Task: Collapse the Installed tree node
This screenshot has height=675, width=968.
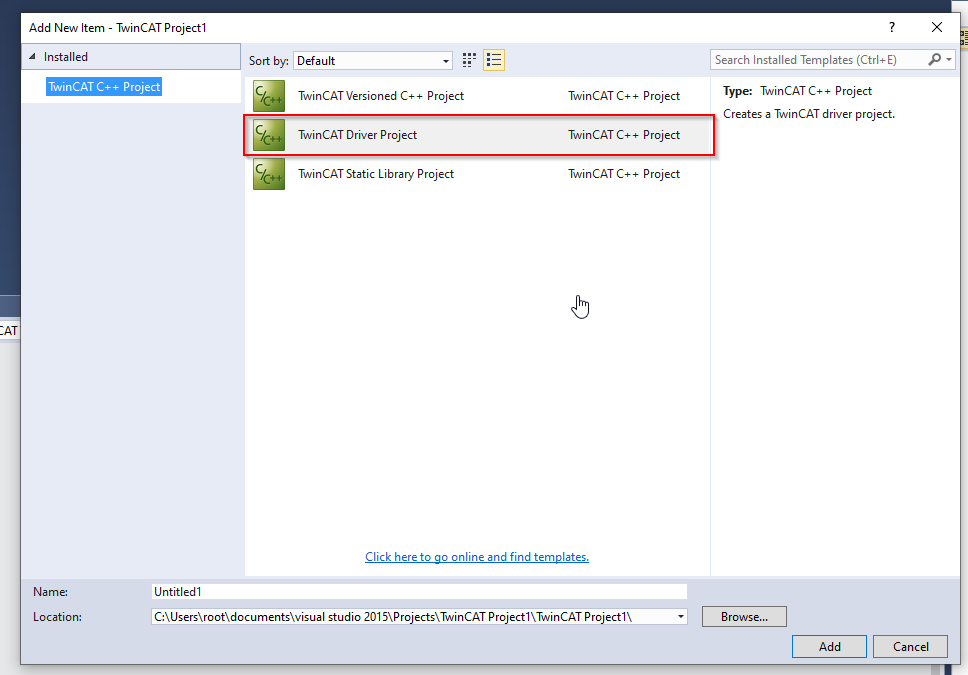Action: [x=32, y=56]
